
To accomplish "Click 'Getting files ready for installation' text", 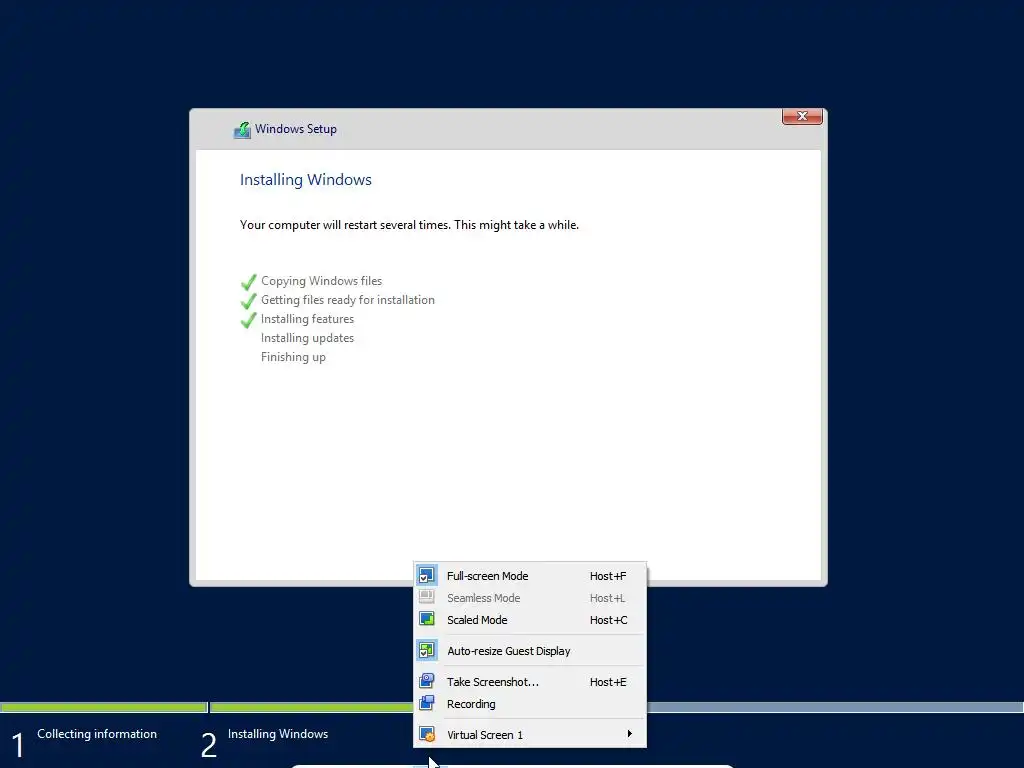I will point(347,300).
